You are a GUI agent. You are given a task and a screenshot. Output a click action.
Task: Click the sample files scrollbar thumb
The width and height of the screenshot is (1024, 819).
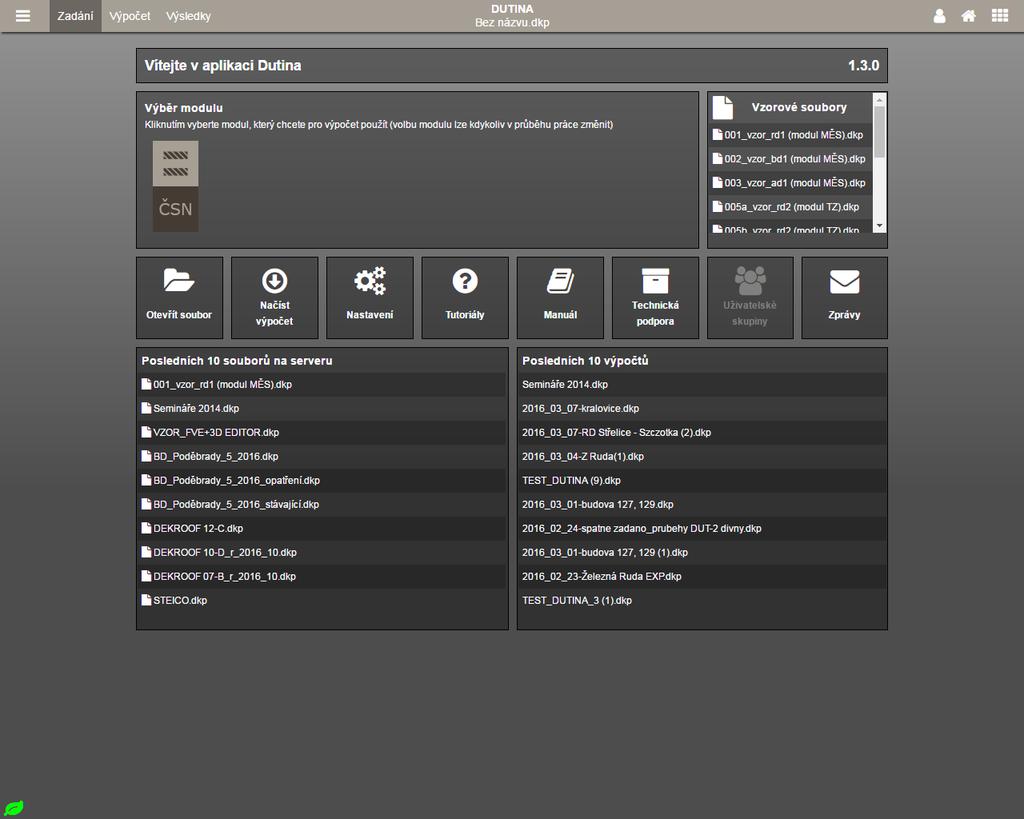pos(879,132)
